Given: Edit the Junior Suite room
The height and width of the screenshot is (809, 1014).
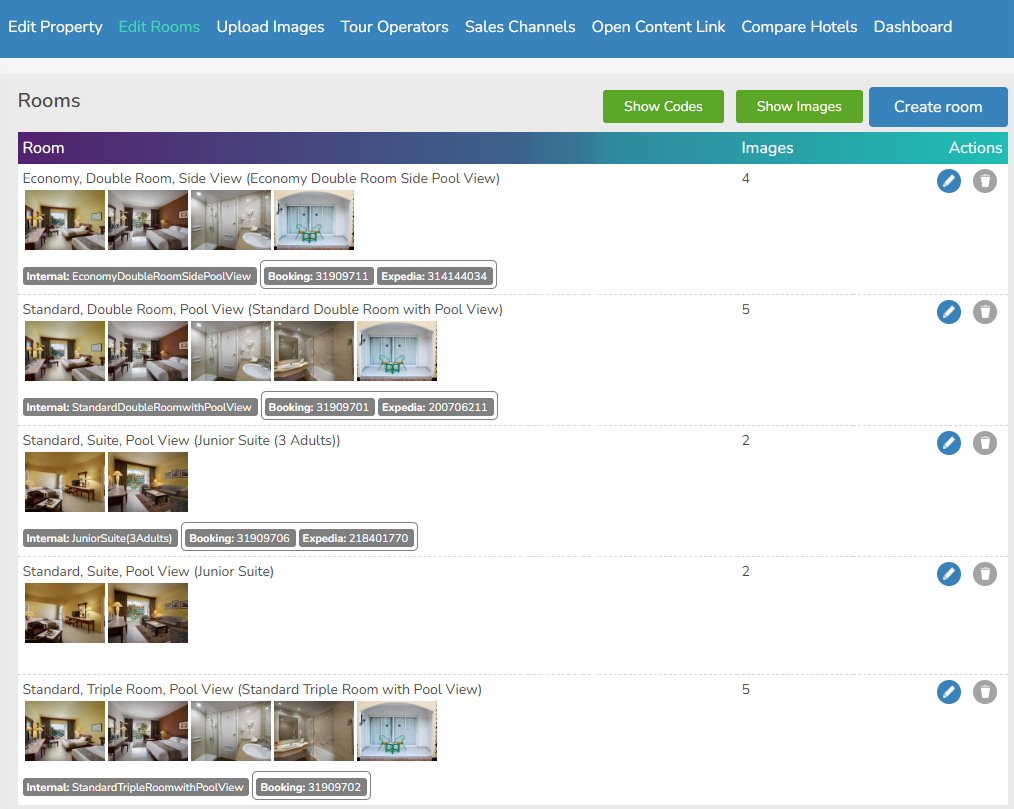Looking at the screenshot, I should [948, 574].
